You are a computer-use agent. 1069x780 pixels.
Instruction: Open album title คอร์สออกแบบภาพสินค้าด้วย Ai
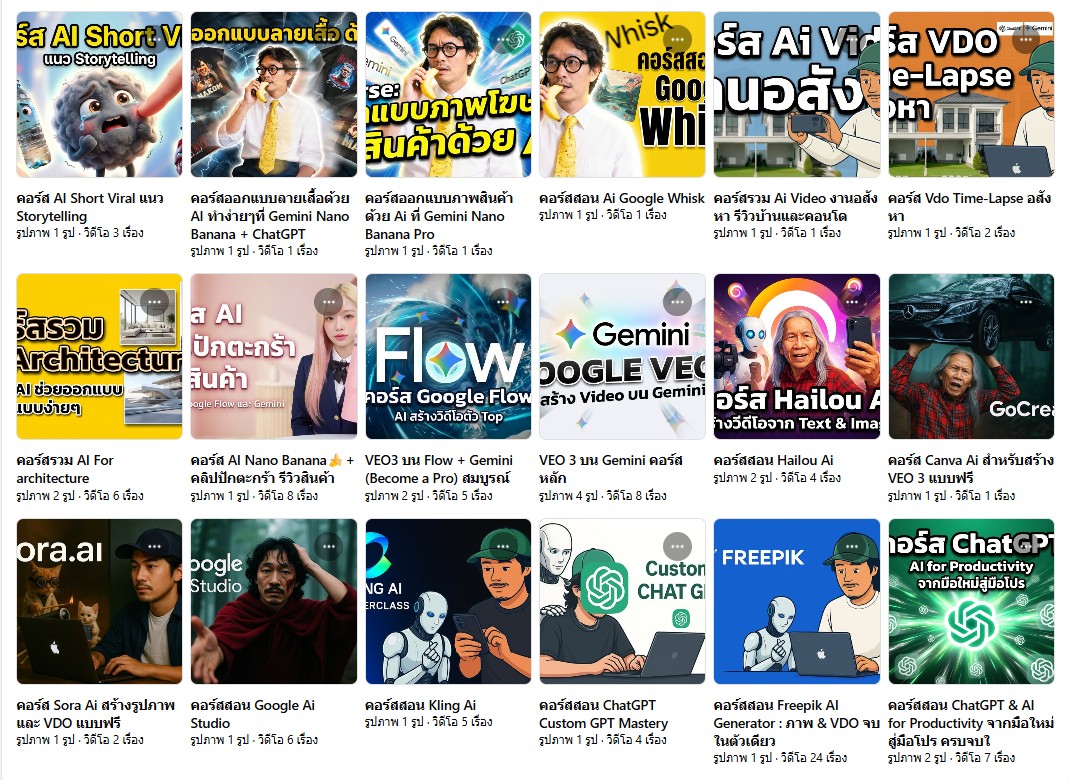click(x=439, y=216)
